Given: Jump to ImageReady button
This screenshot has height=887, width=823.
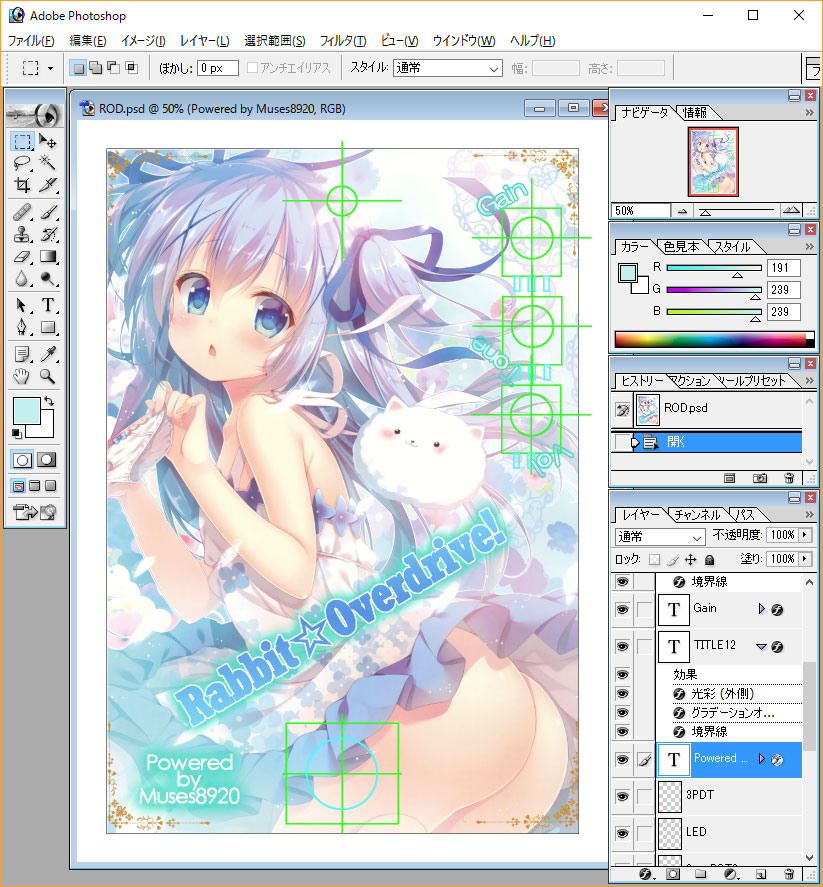Looking at the screenshot, I should (35, 513).
